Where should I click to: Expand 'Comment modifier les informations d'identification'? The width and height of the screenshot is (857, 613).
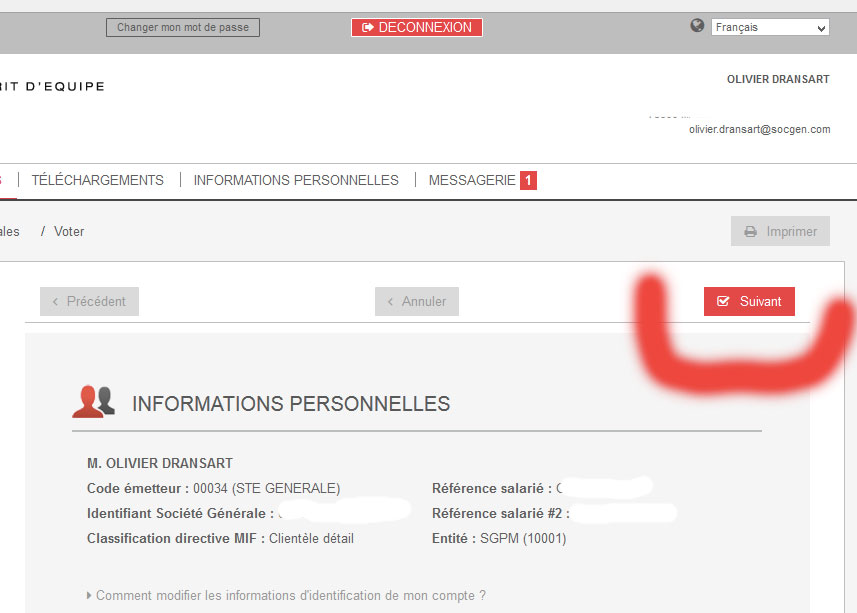point(286,596)
